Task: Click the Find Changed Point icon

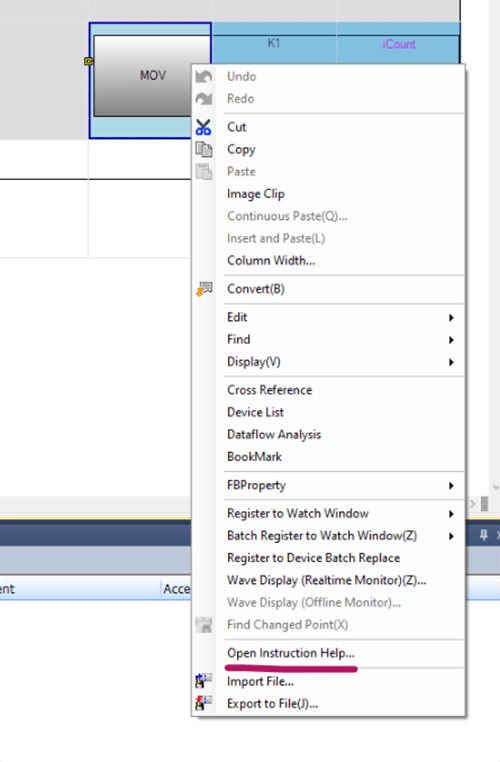Action: click(204, 625)
